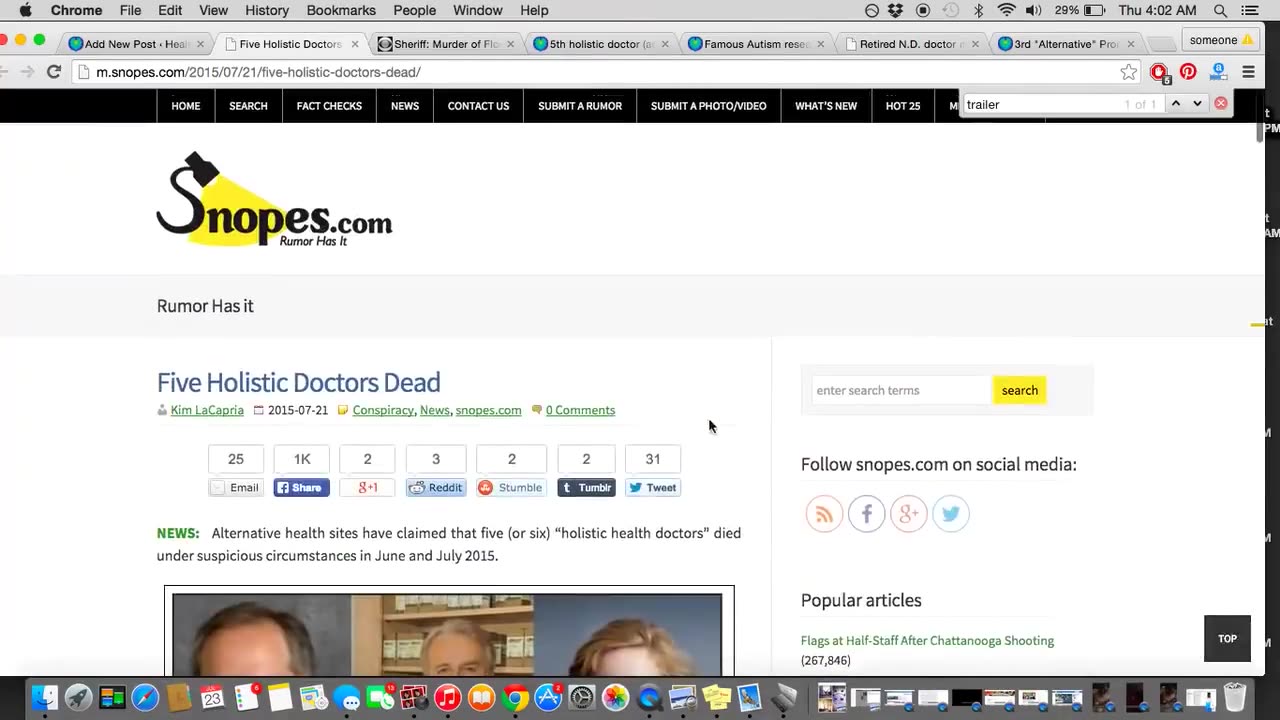Open the AdBlock extension icon
Screen dimensions: 1280x720
[1159, 72]
